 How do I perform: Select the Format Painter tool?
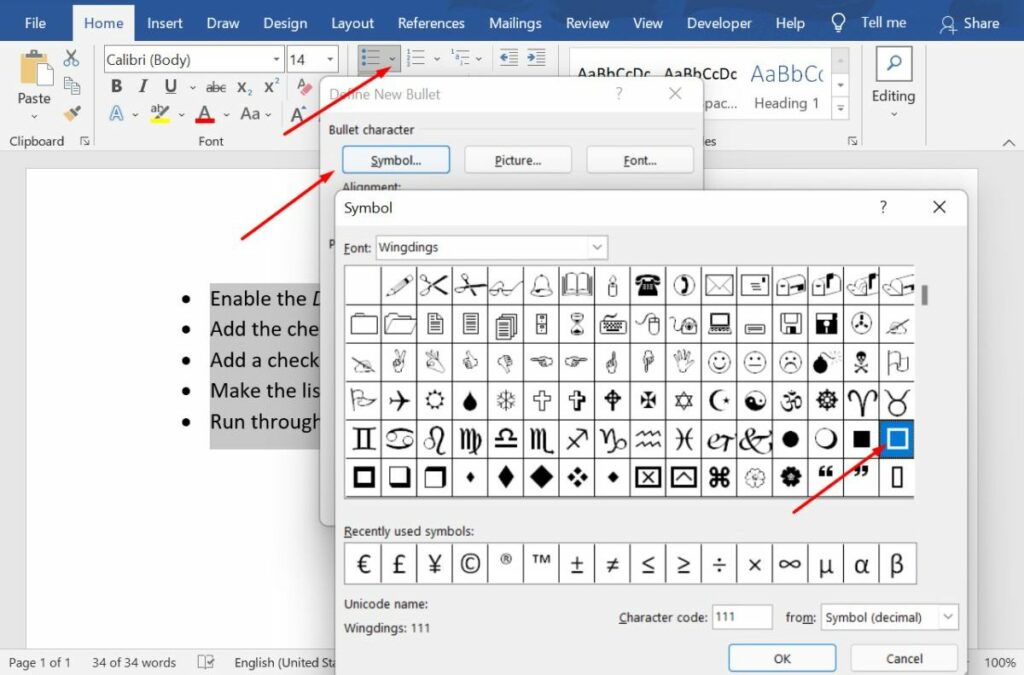point(70,113)
